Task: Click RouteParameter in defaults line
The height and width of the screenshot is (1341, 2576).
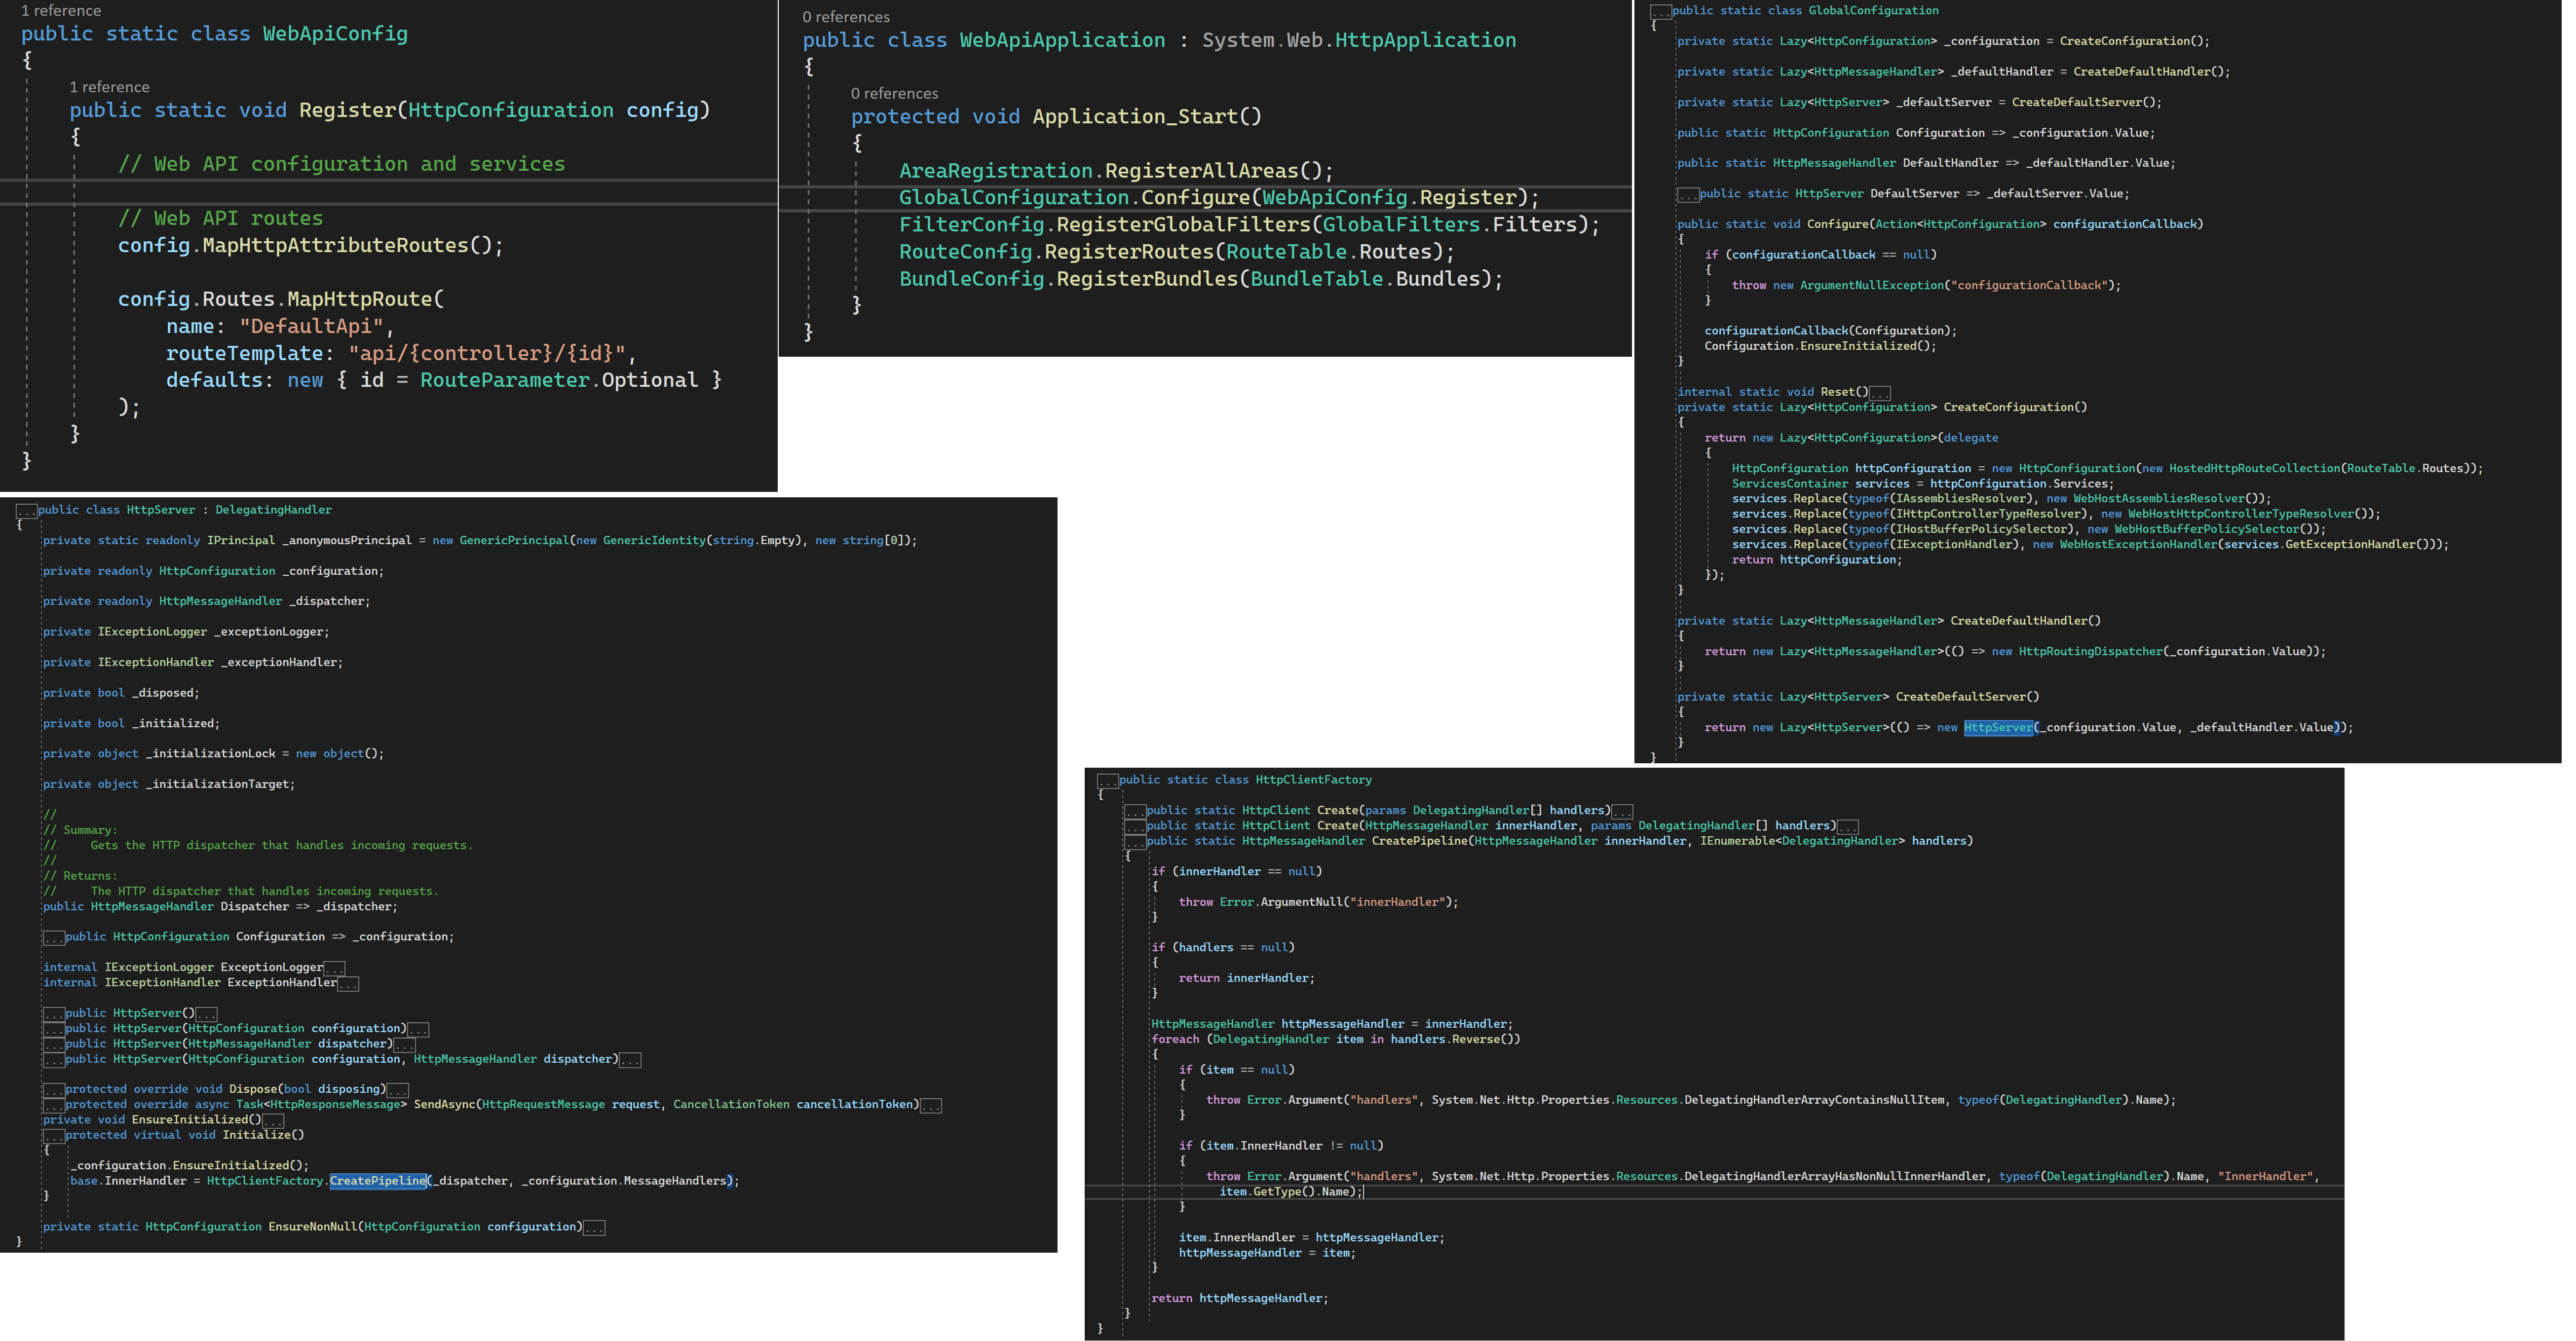Action: 505,380
